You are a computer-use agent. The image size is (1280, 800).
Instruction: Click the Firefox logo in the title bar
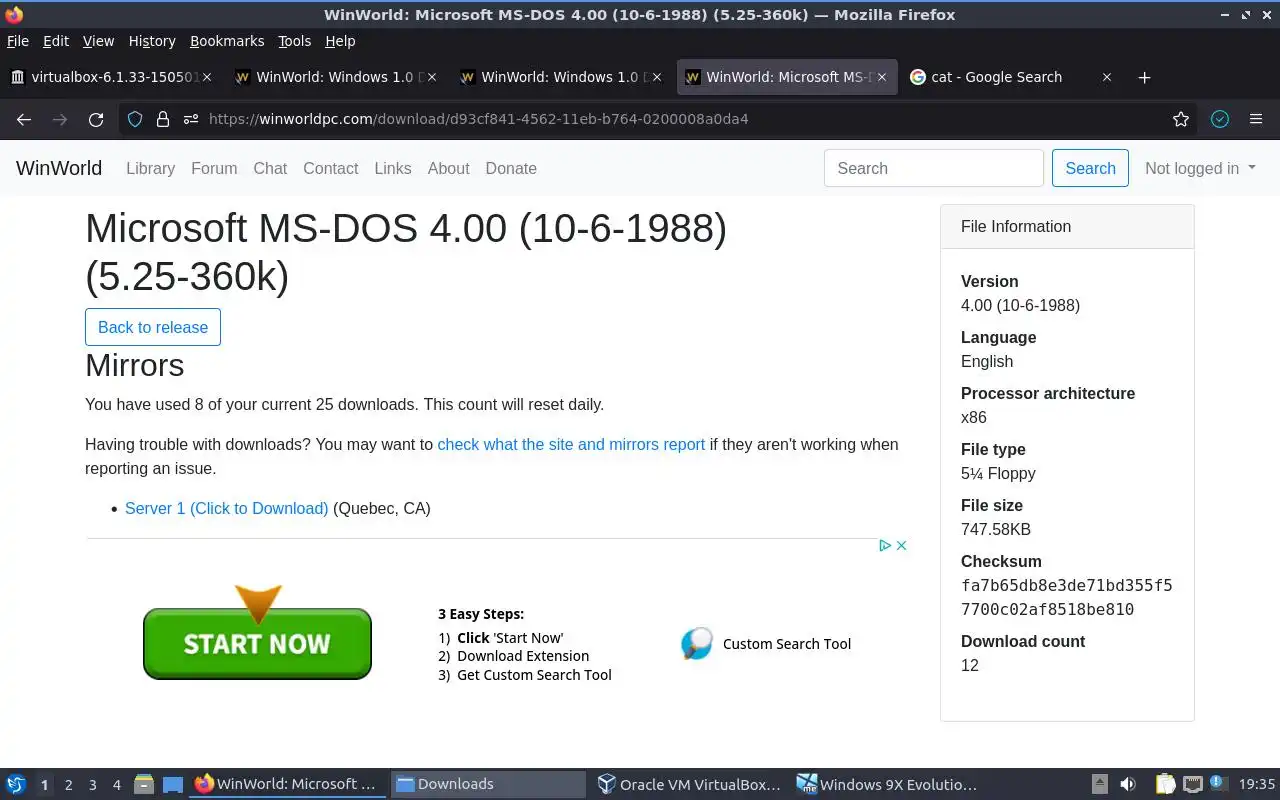[x=13, y=14]
